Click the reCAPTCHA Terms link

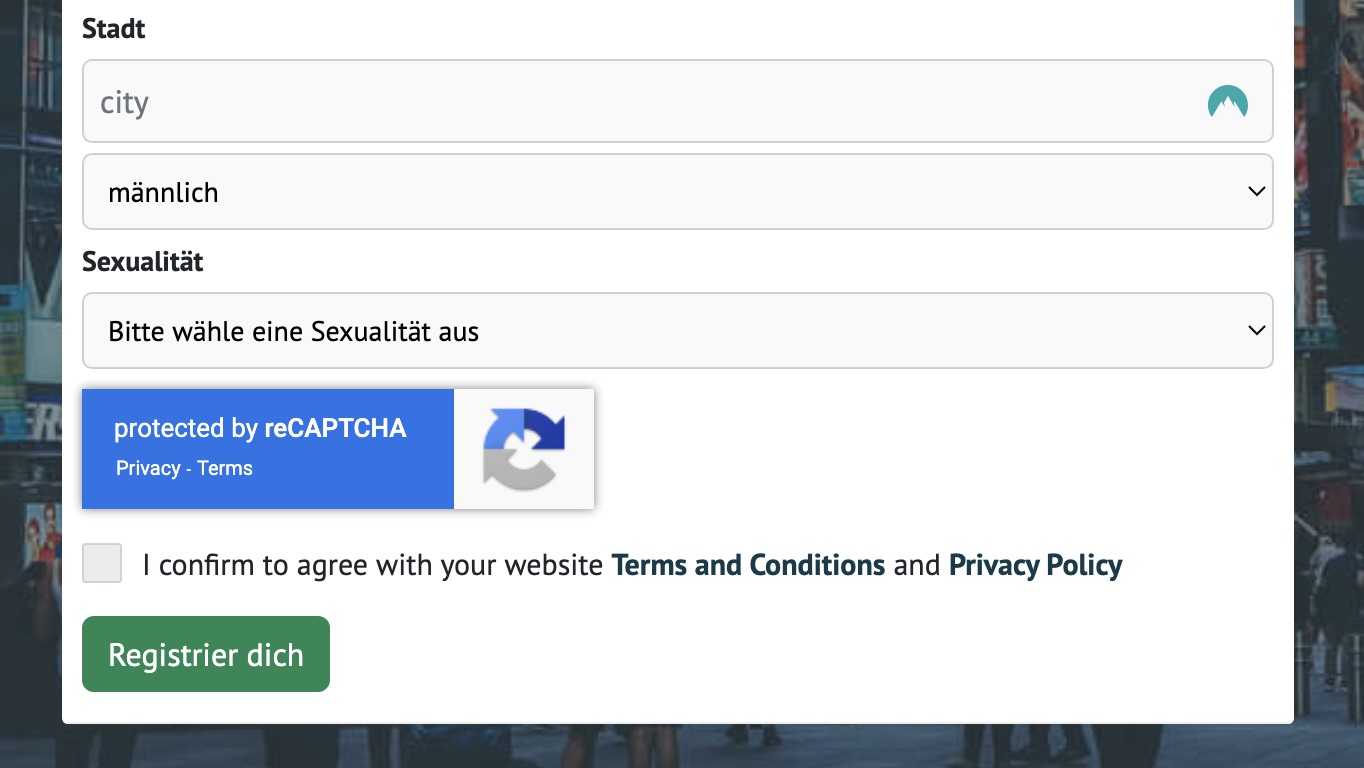coord(225,468)
